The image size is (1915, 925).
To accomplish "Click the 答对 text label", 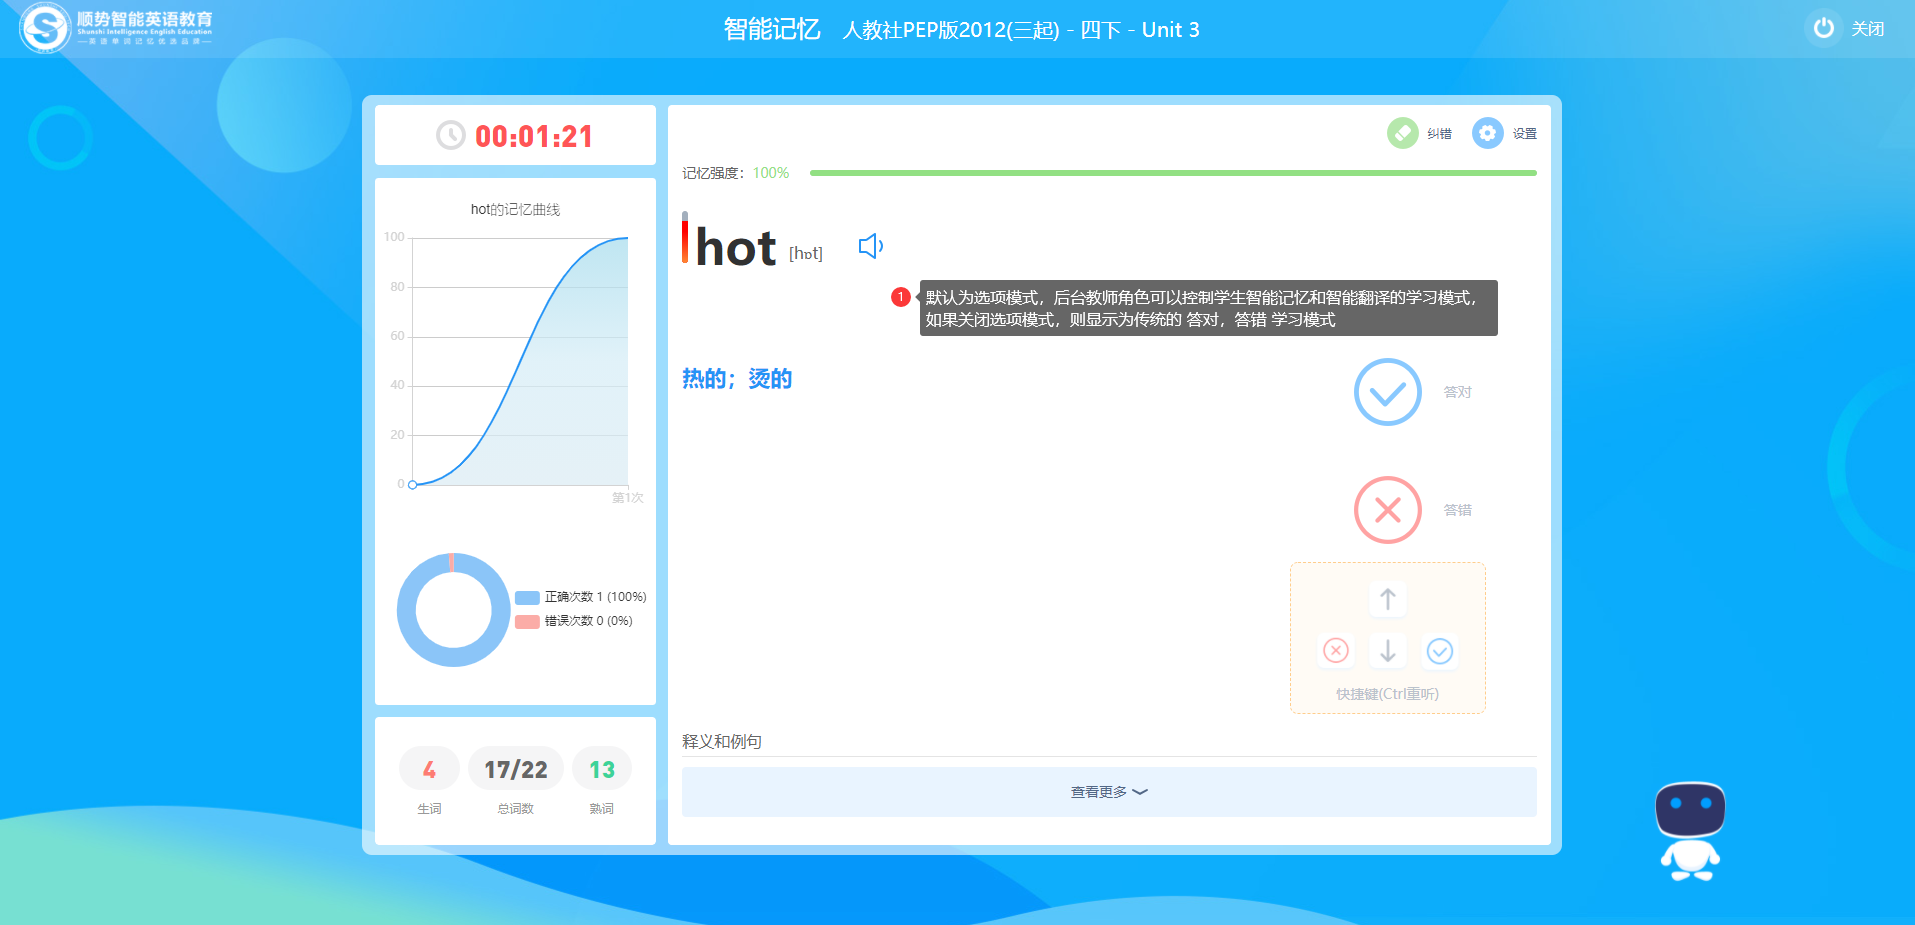I will coord(1457,392).
